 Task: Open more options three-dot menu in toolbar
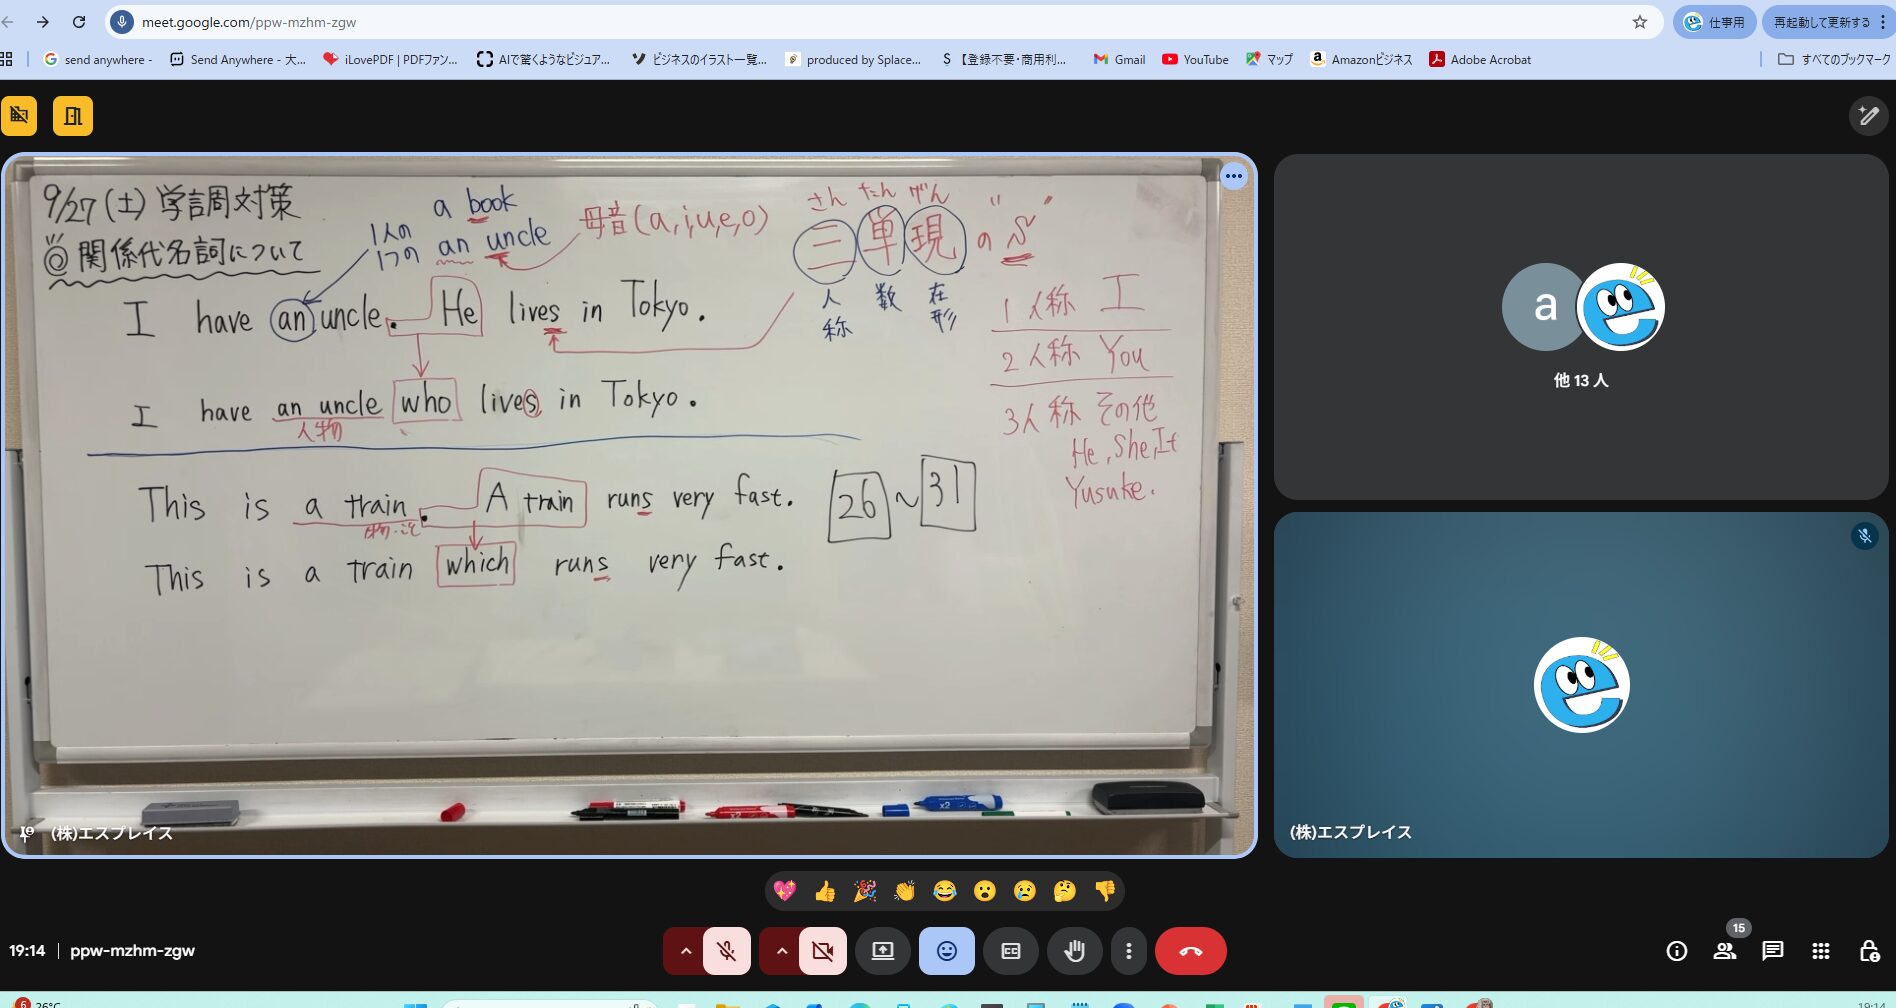pyautogui.click(x=1129, y=951)
